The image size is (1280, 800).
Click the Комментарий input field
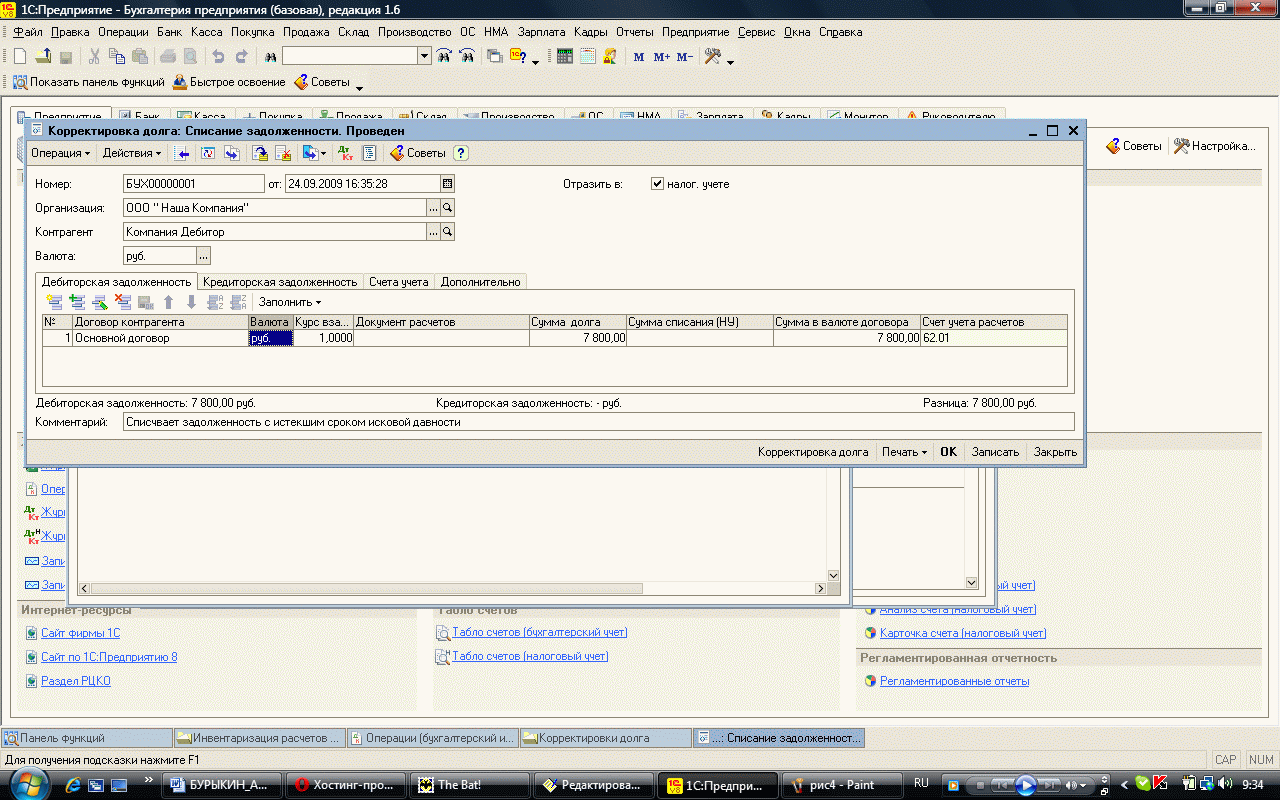click(x=597, y=422)
